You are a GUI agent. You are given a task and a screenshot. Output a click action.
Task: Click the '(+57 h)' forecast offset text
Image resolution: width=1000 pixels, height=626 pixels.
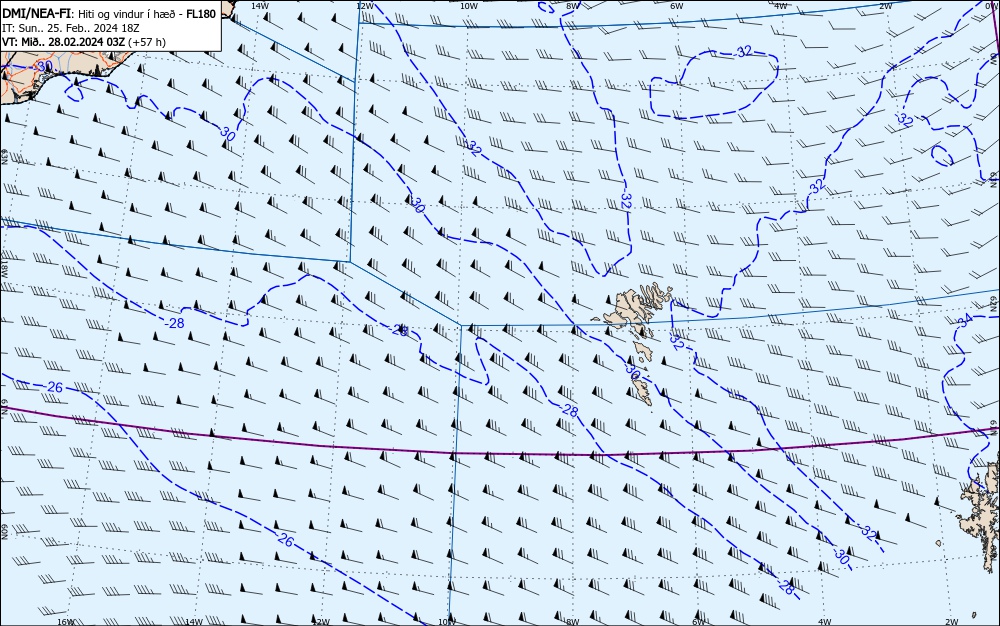tap(147, 42)
